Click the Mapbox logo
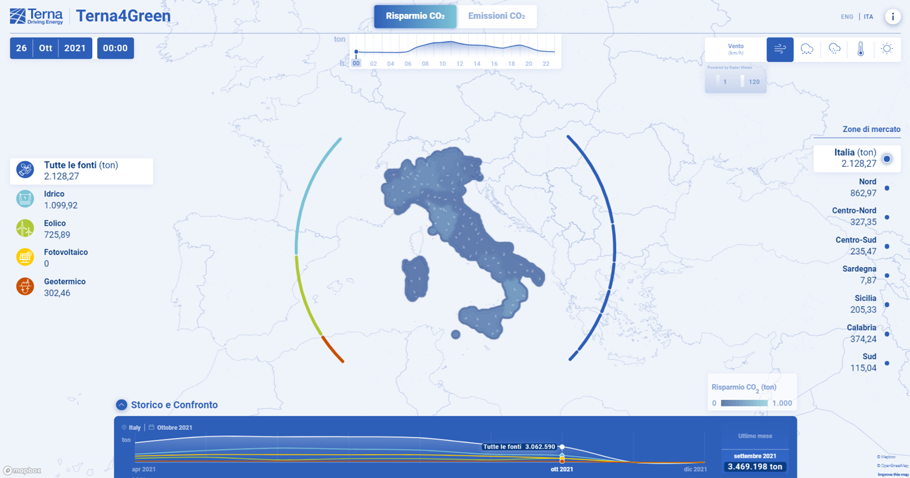The width and height of the screenshot is (910, 478). coord(22,470)
